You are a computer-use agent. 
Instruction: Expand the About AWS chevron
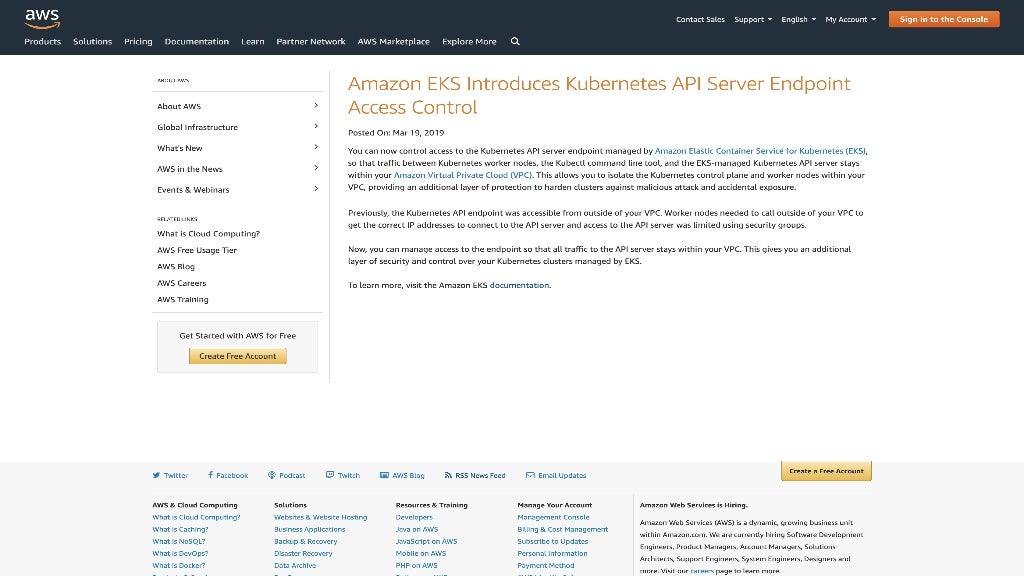(316, 106)
